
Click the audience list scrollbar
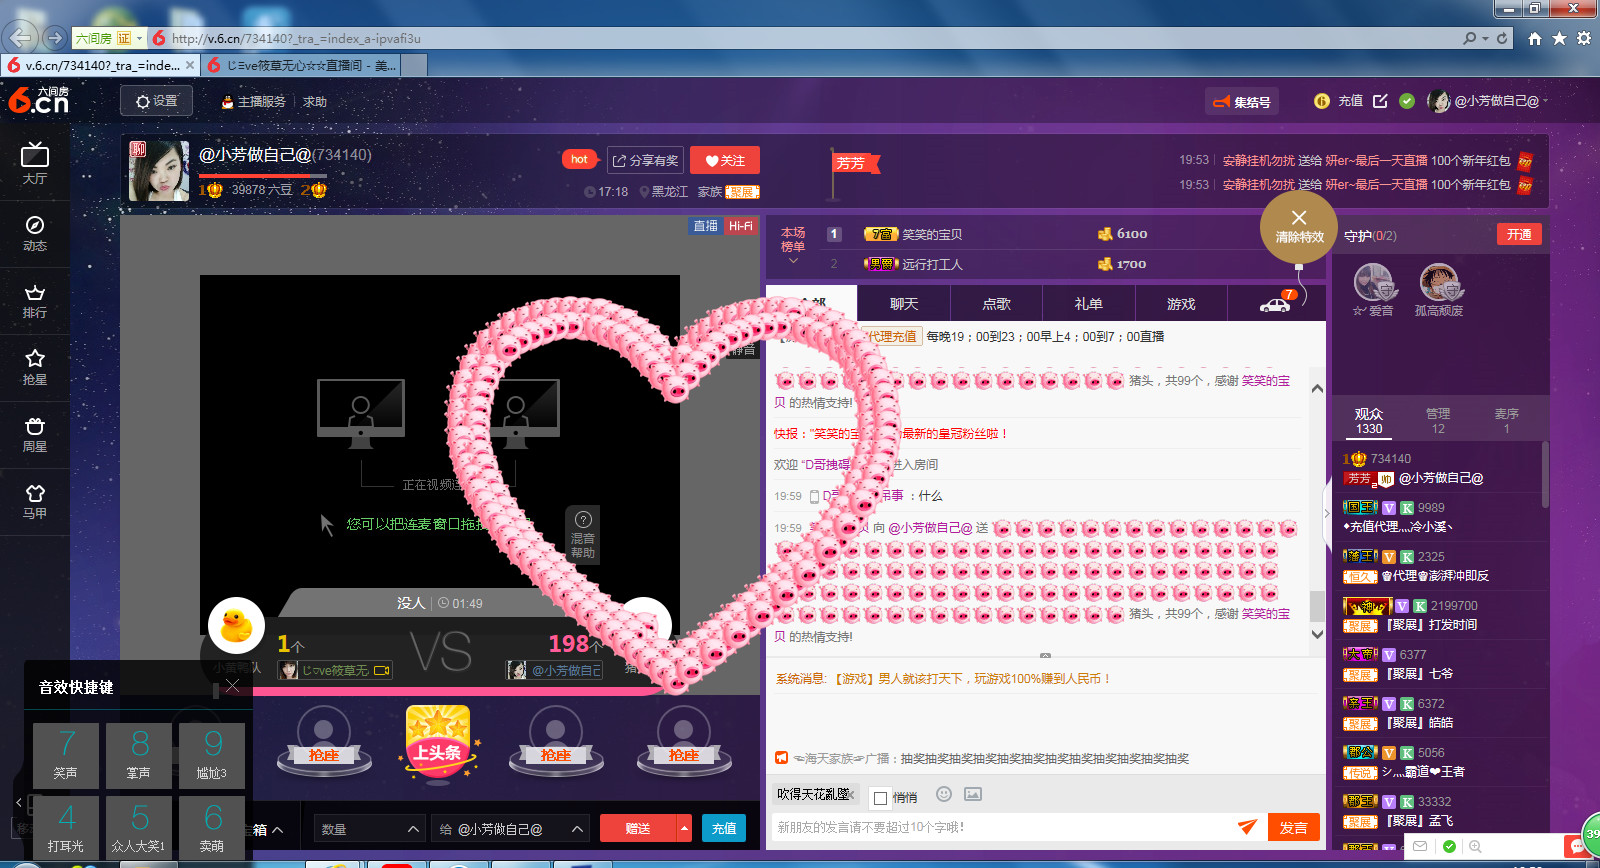(x=1545, y=475)
